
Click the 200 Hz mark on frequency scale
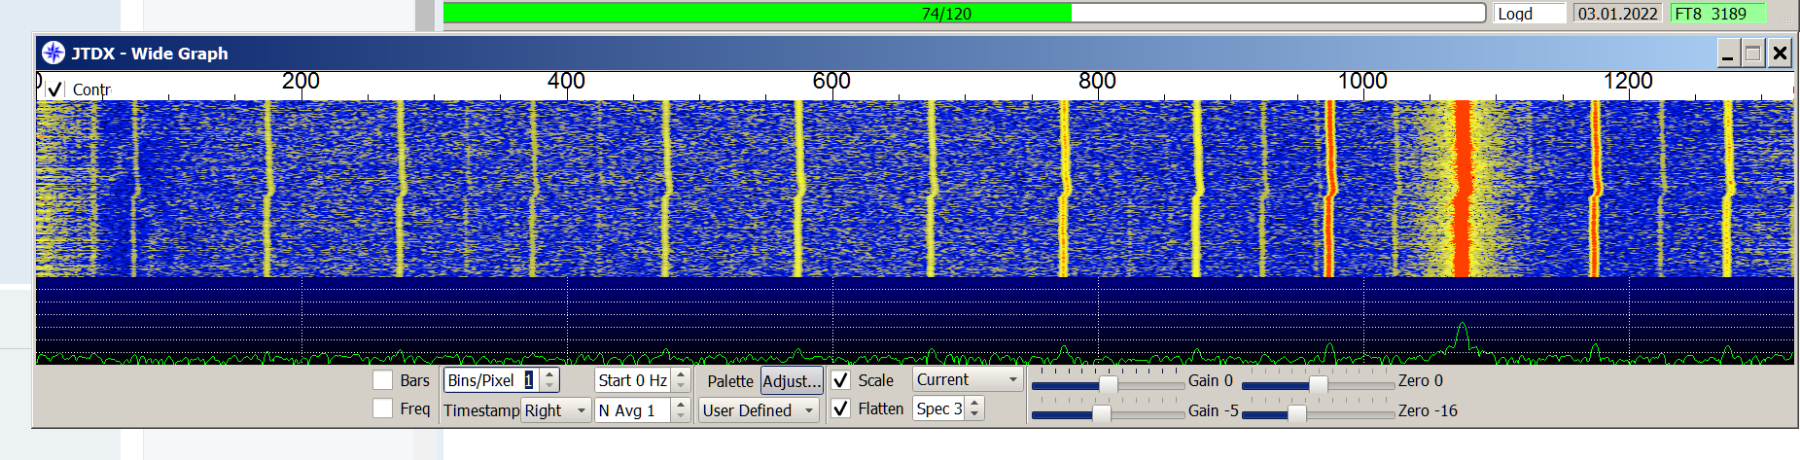point(300,81)
